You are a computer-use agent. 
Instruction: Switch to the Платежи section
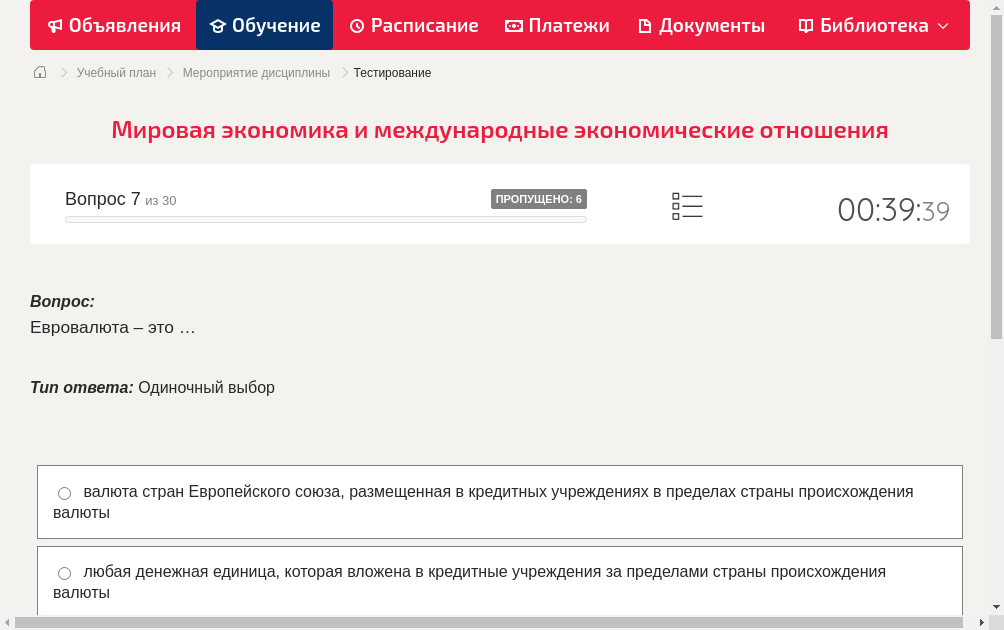tap(556, 25)
